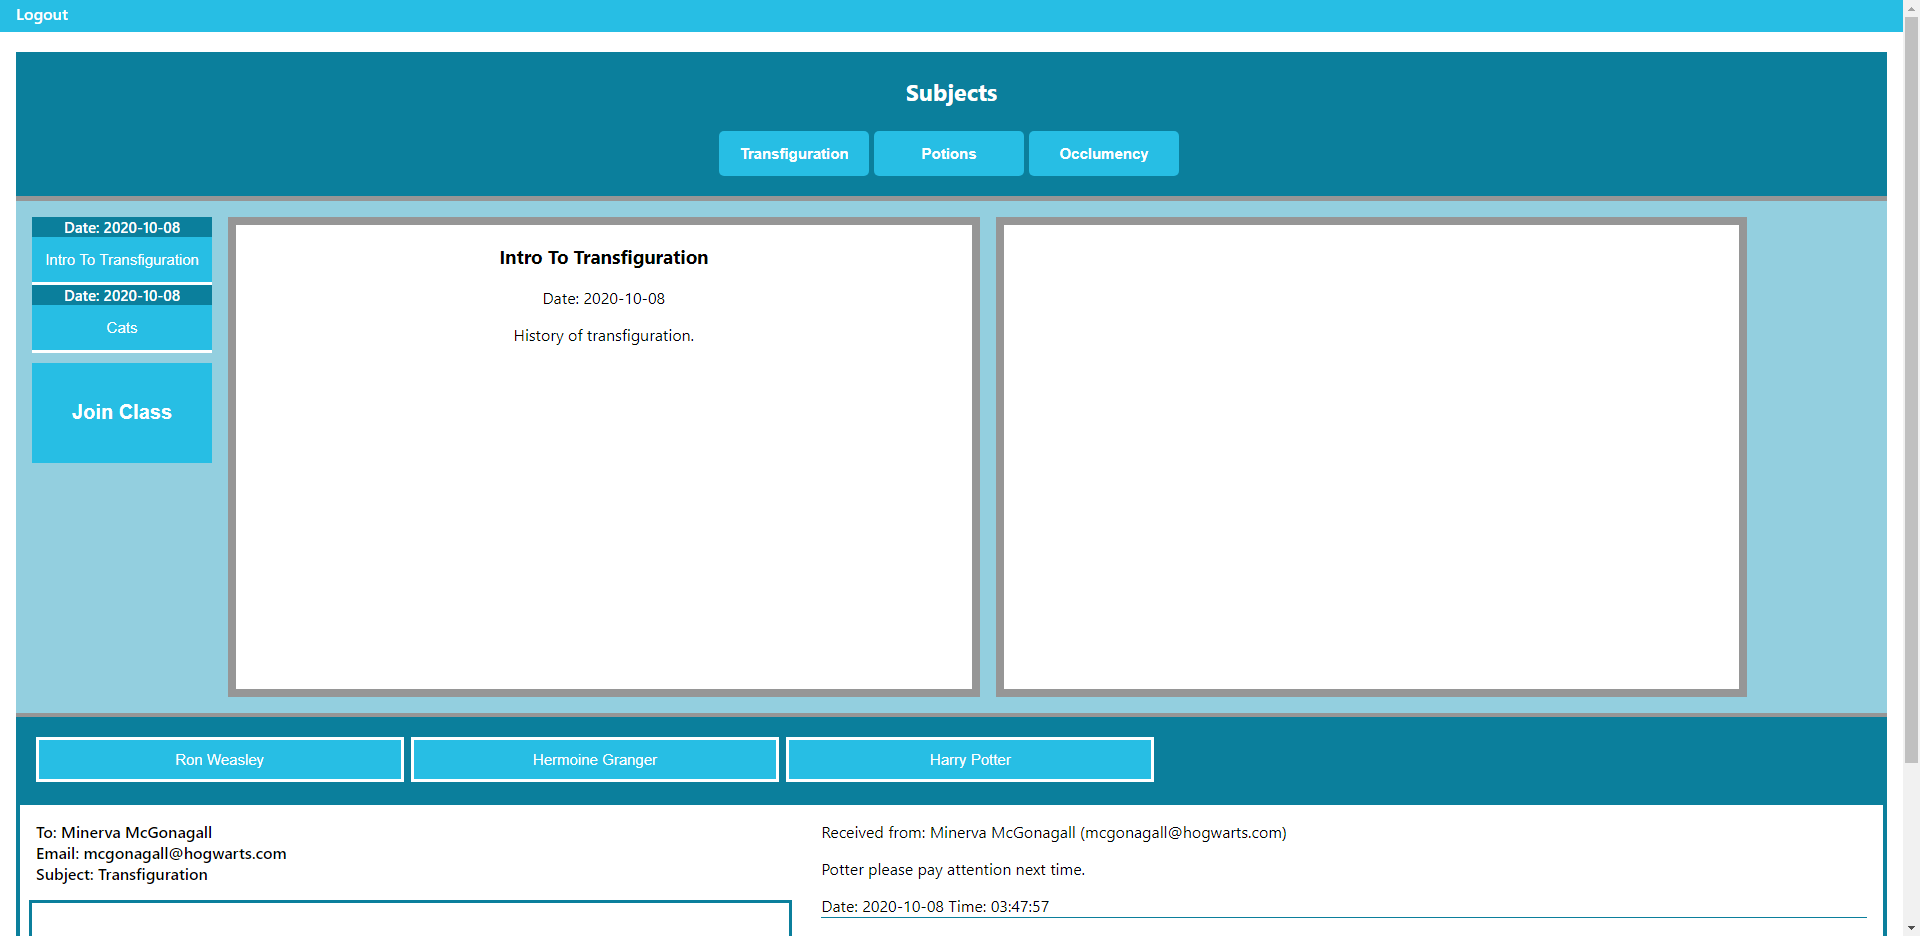Click the Logout link
The width and height of the screenshot is (1920, 936).
(x=42, y=15)
